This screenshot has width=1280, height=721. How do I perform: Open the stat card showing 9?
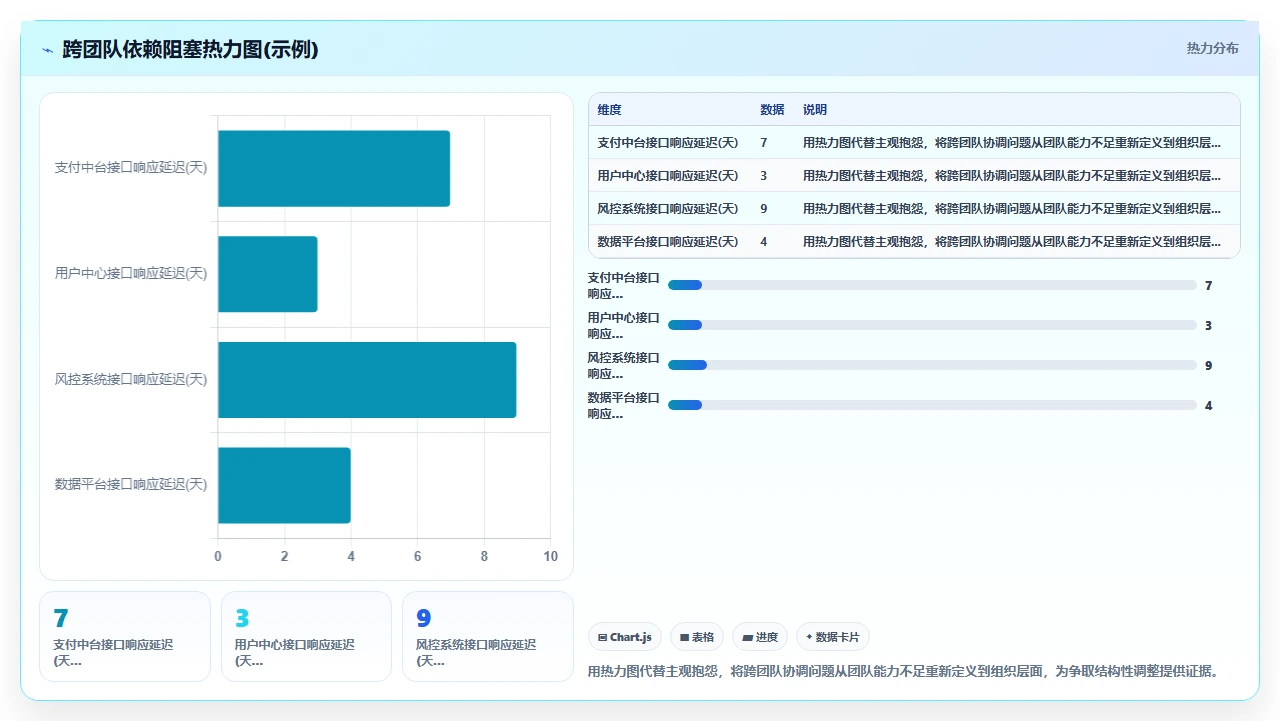tap(488, 636)
